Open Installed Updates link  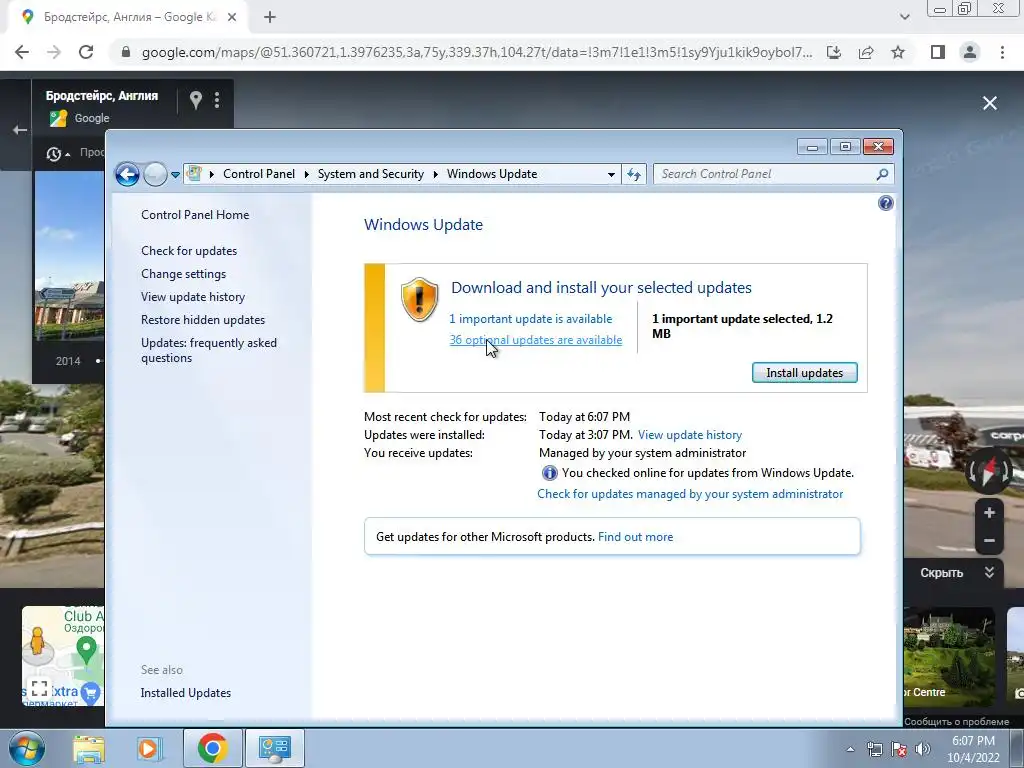(x=185, y=693)
